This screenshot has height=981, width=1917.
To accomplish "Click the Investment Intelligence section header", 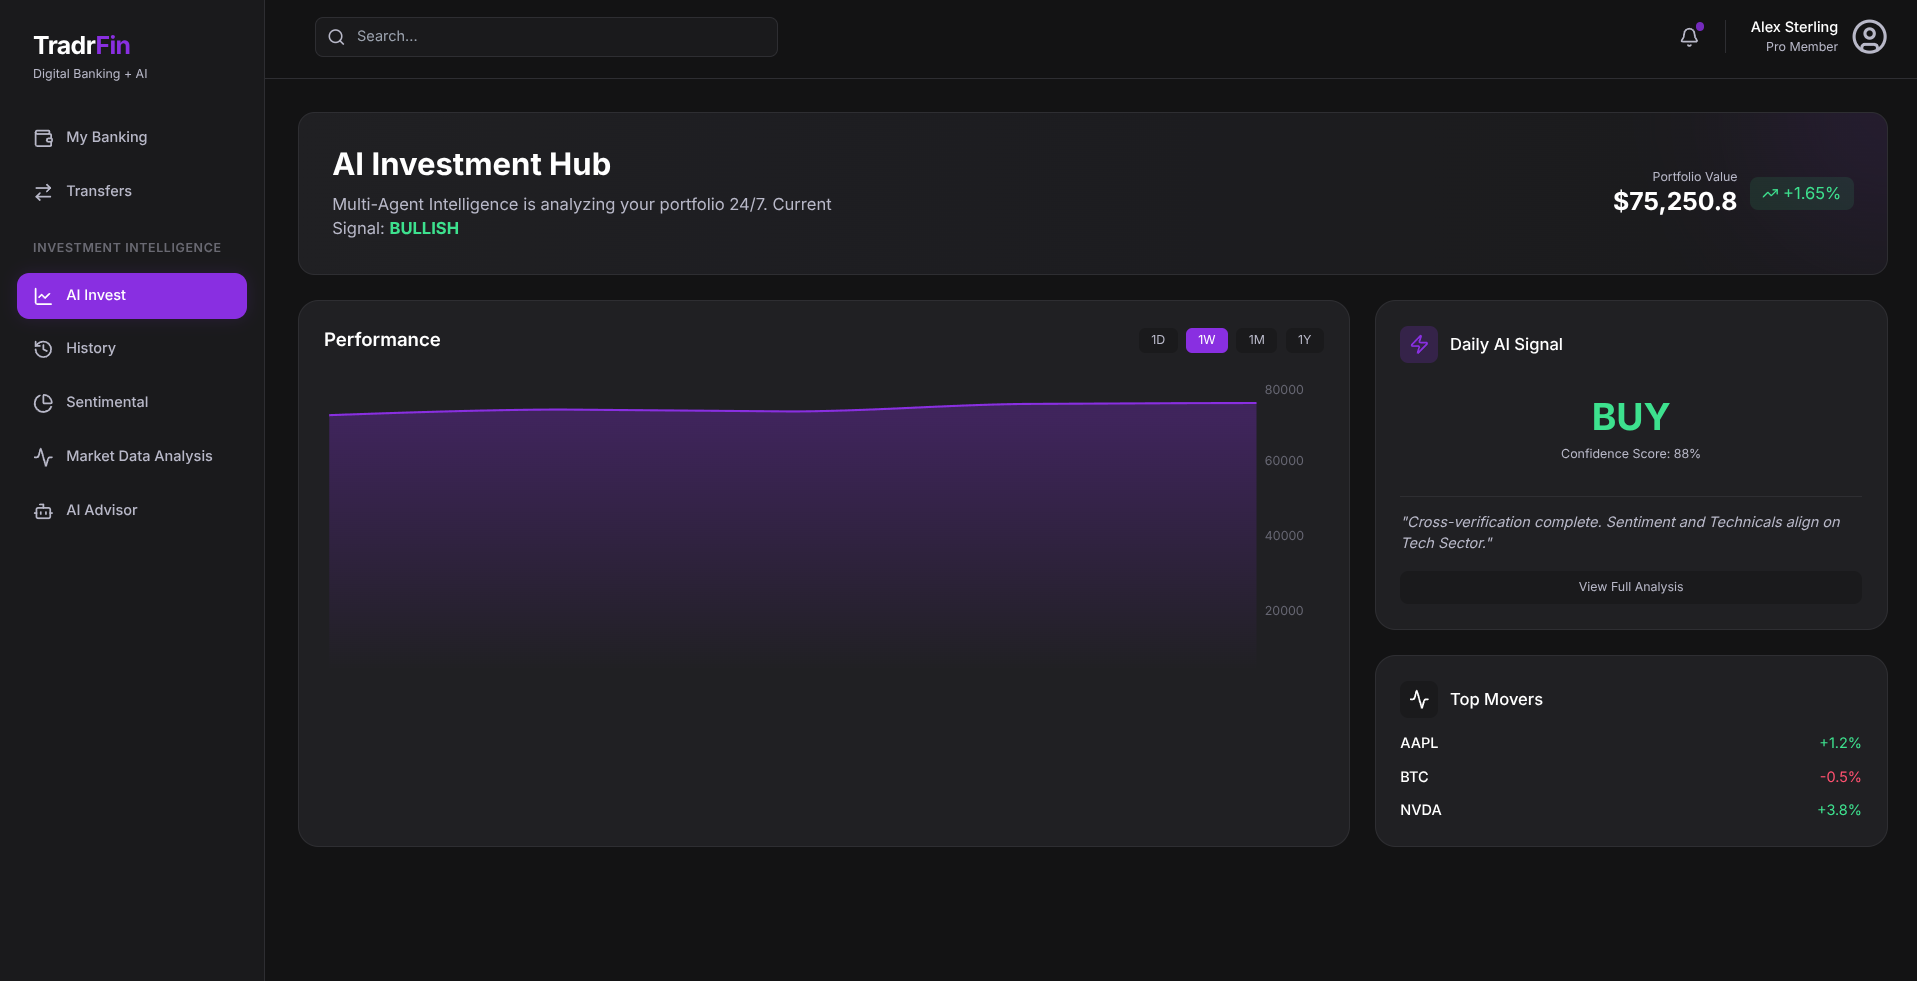I will click(127, 248).
